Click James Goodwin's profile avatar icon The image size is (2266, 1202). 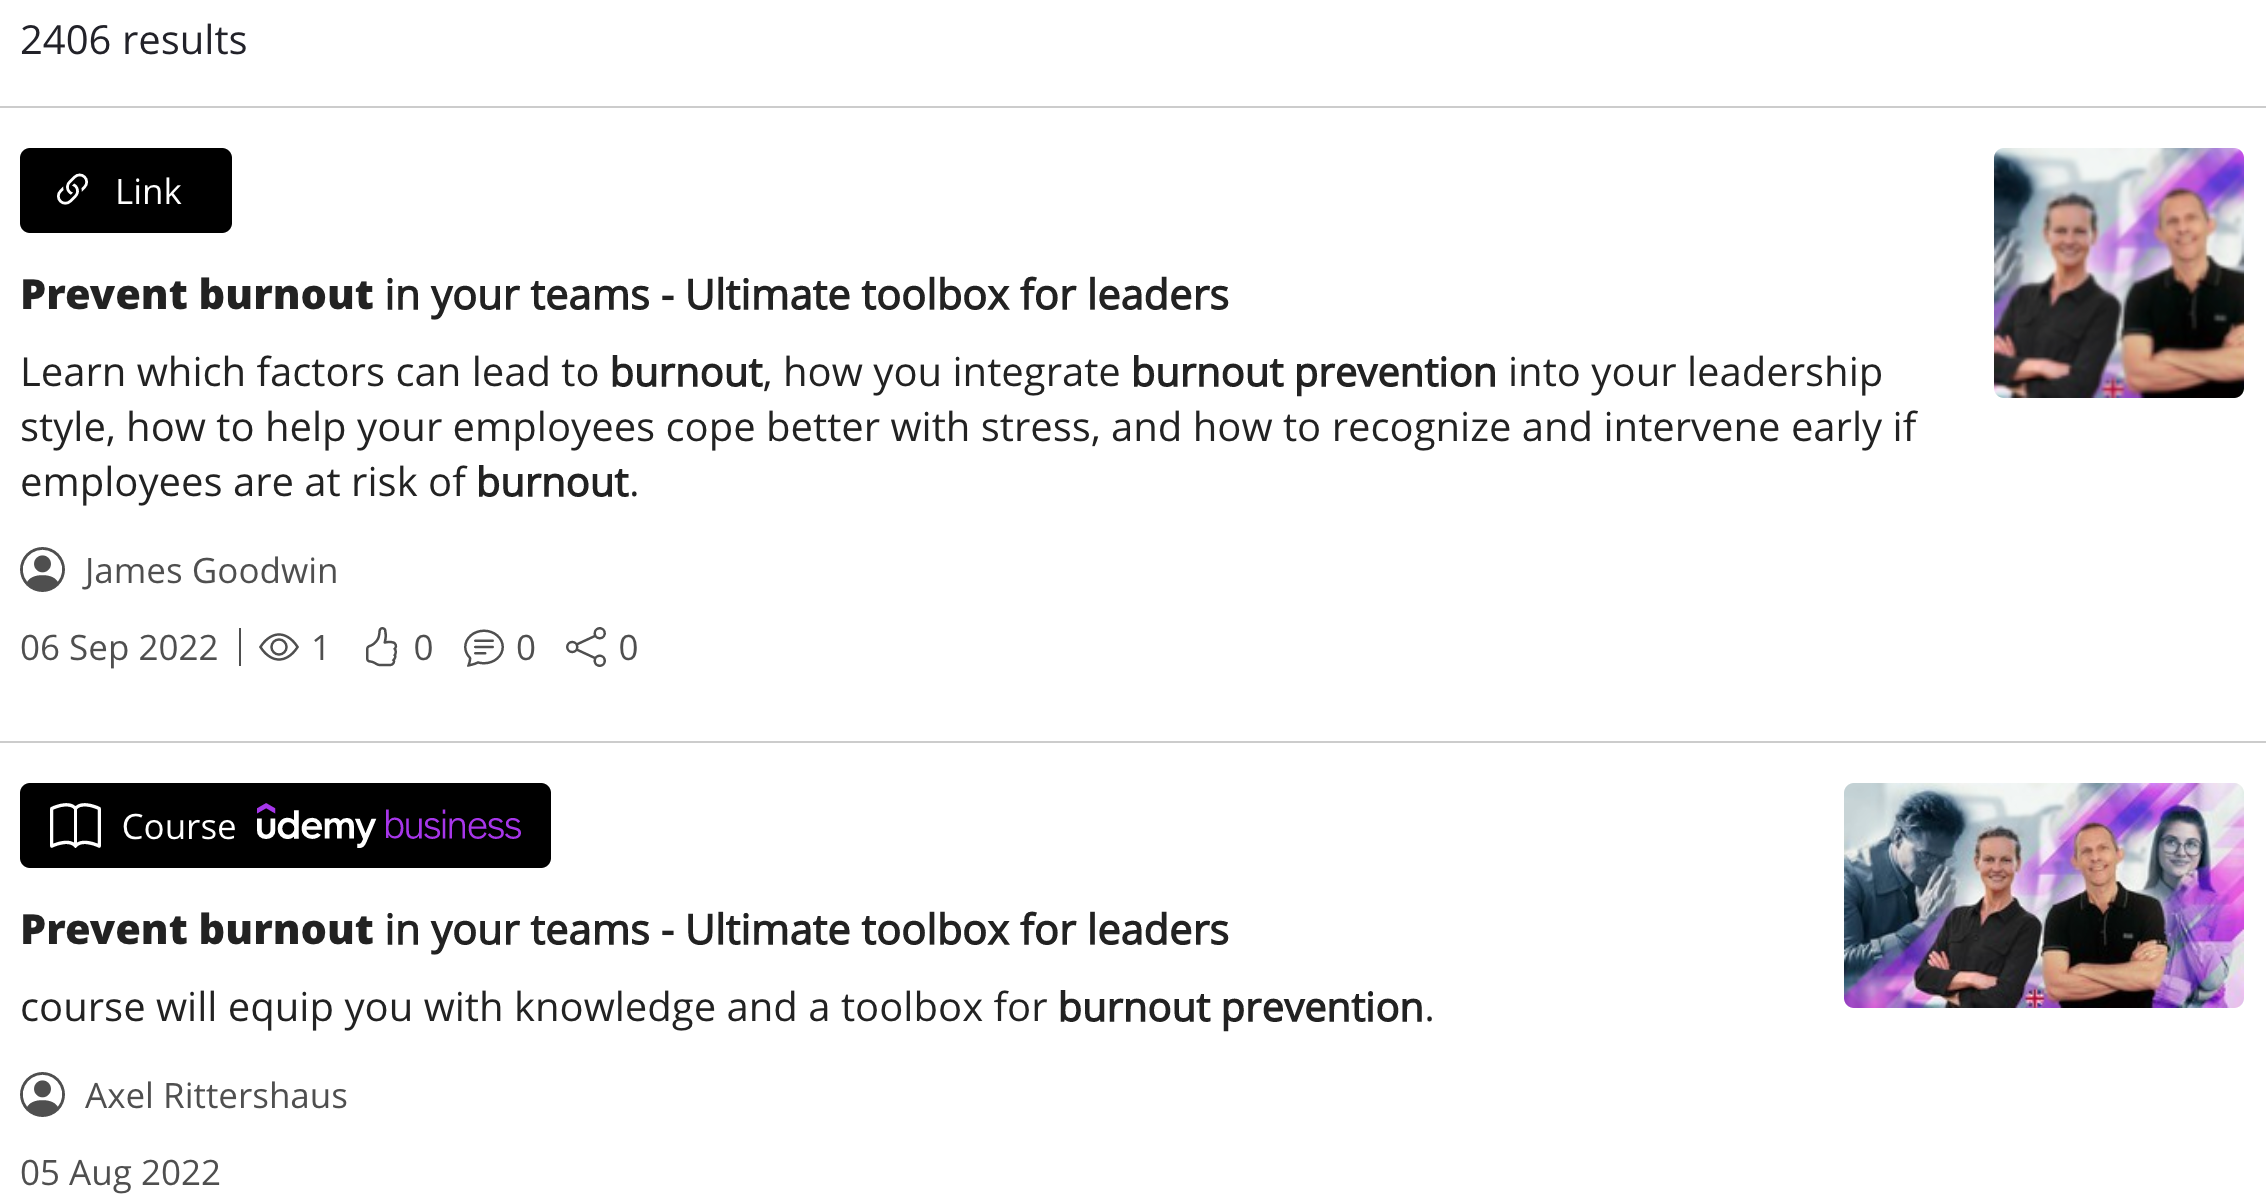click(43, 570)
